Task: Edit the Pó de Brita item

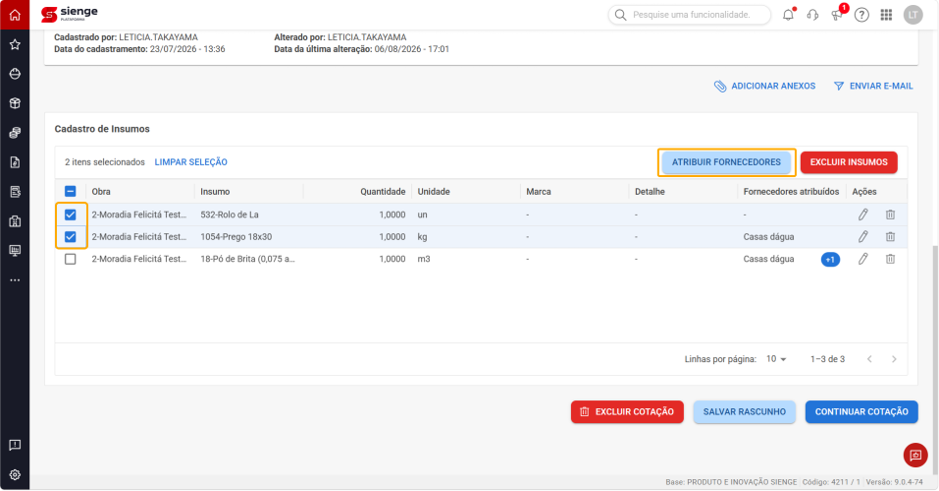Action: (863, 259)
